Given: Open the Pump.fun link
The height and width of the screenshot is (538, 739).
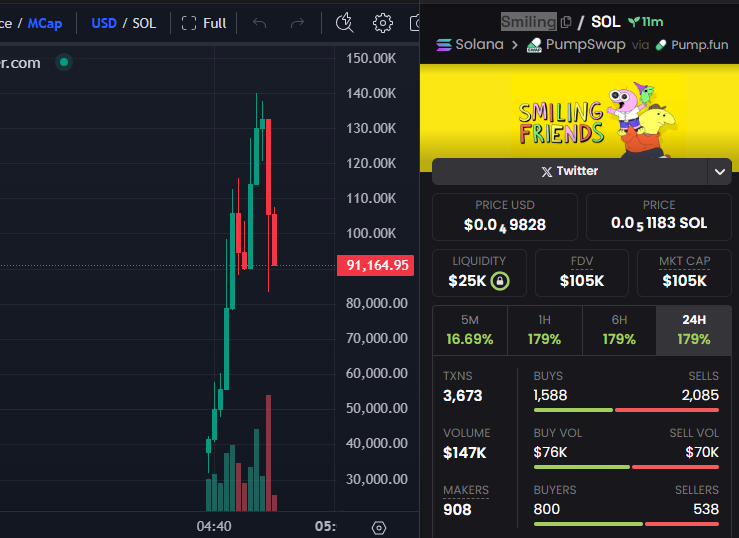Looking at the screenshot, I should click(692, 45).
